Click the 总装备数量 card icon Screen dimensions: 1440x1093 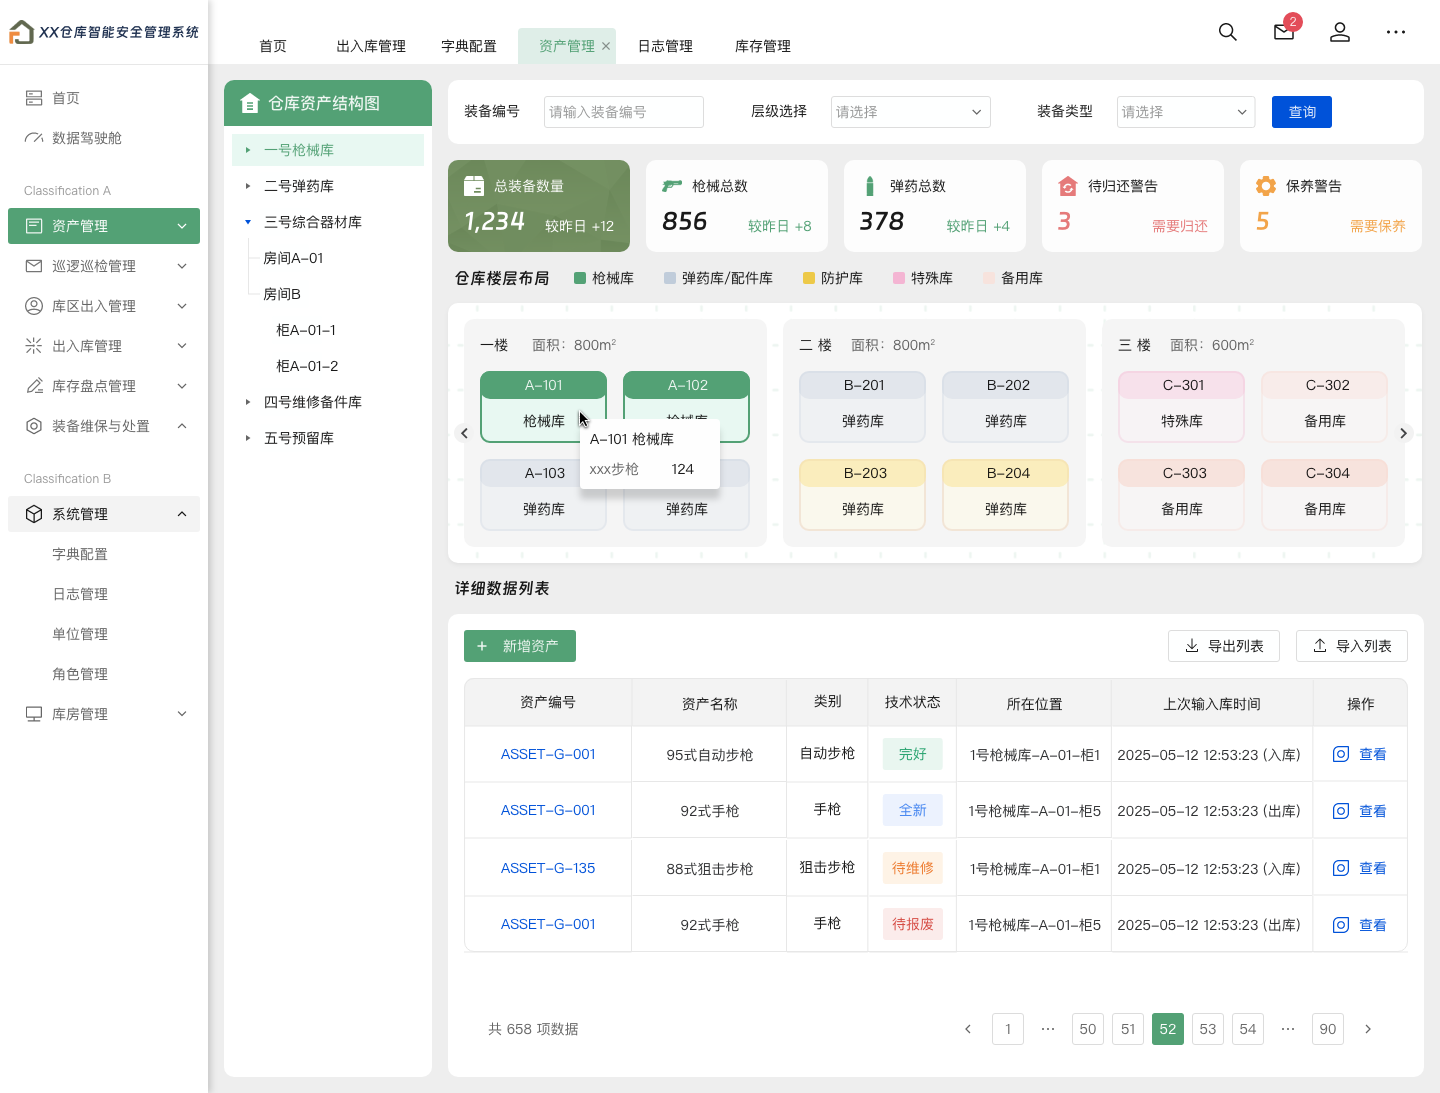(x=474, y=186)
